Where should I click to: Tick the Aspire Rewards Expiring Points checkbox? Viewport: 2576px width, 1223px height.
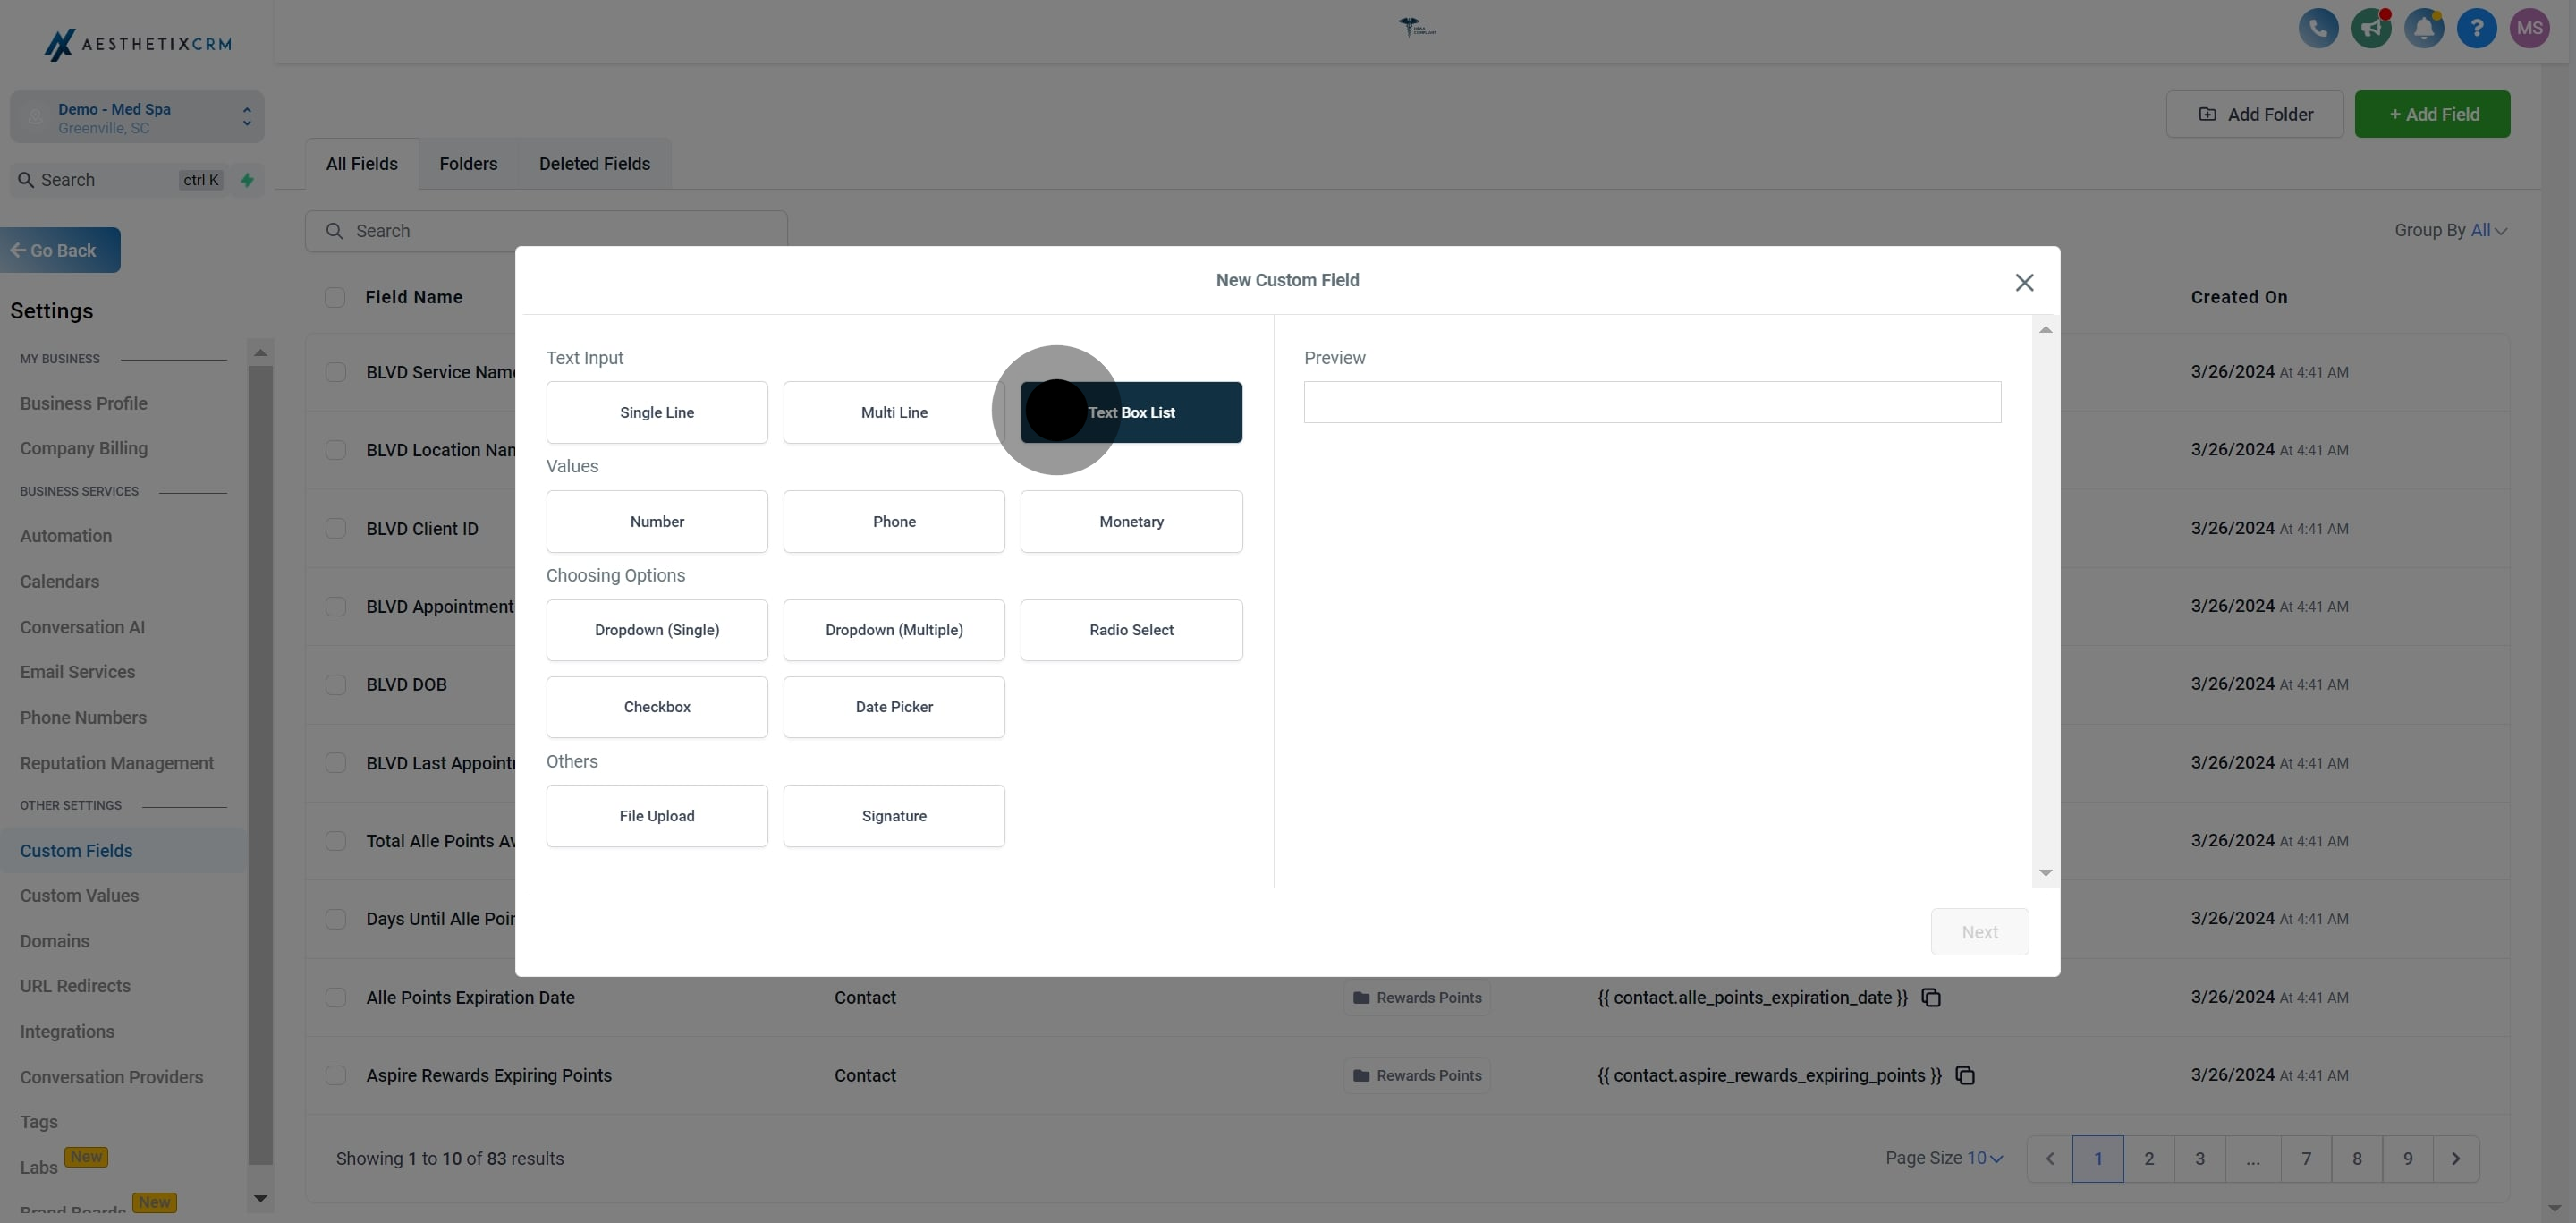(x=336, y=1076)
